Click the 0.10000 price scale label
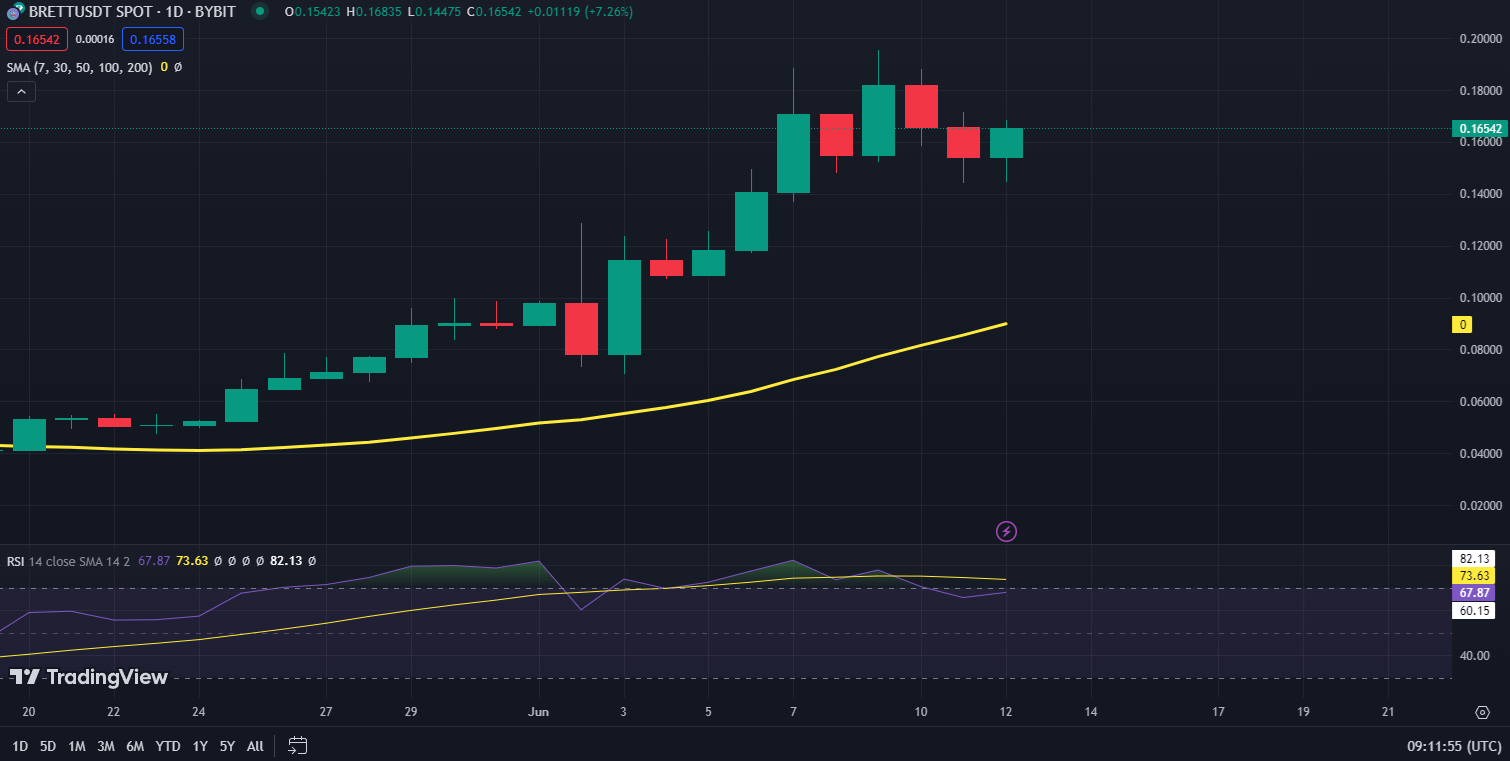Viewport: 1510px width, 761px height. point(1479,298)
